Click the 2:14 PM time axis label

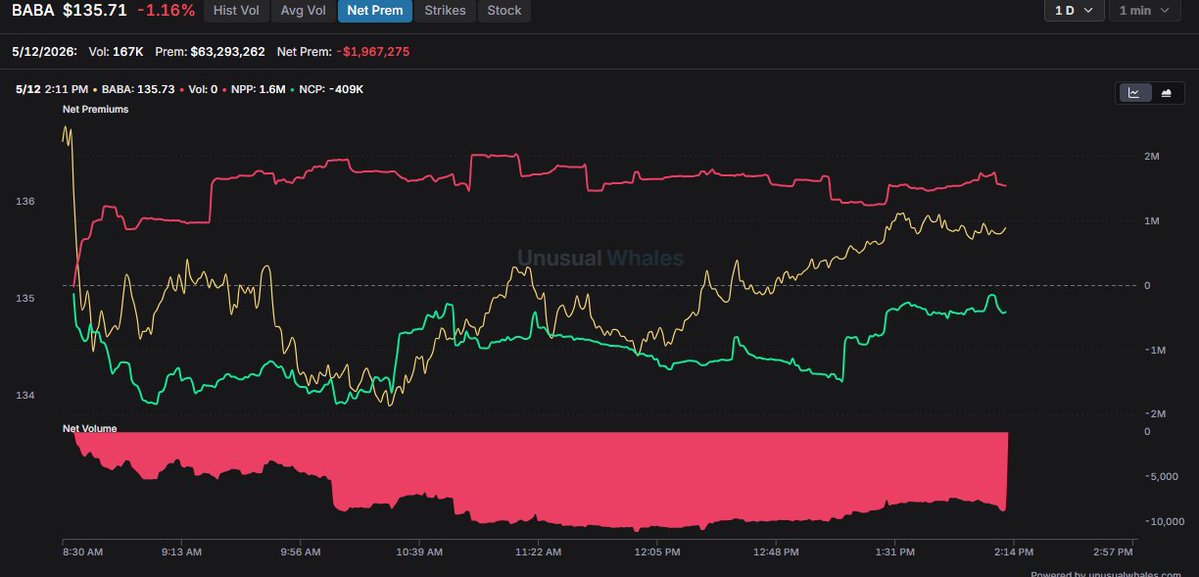point(1014,552)
